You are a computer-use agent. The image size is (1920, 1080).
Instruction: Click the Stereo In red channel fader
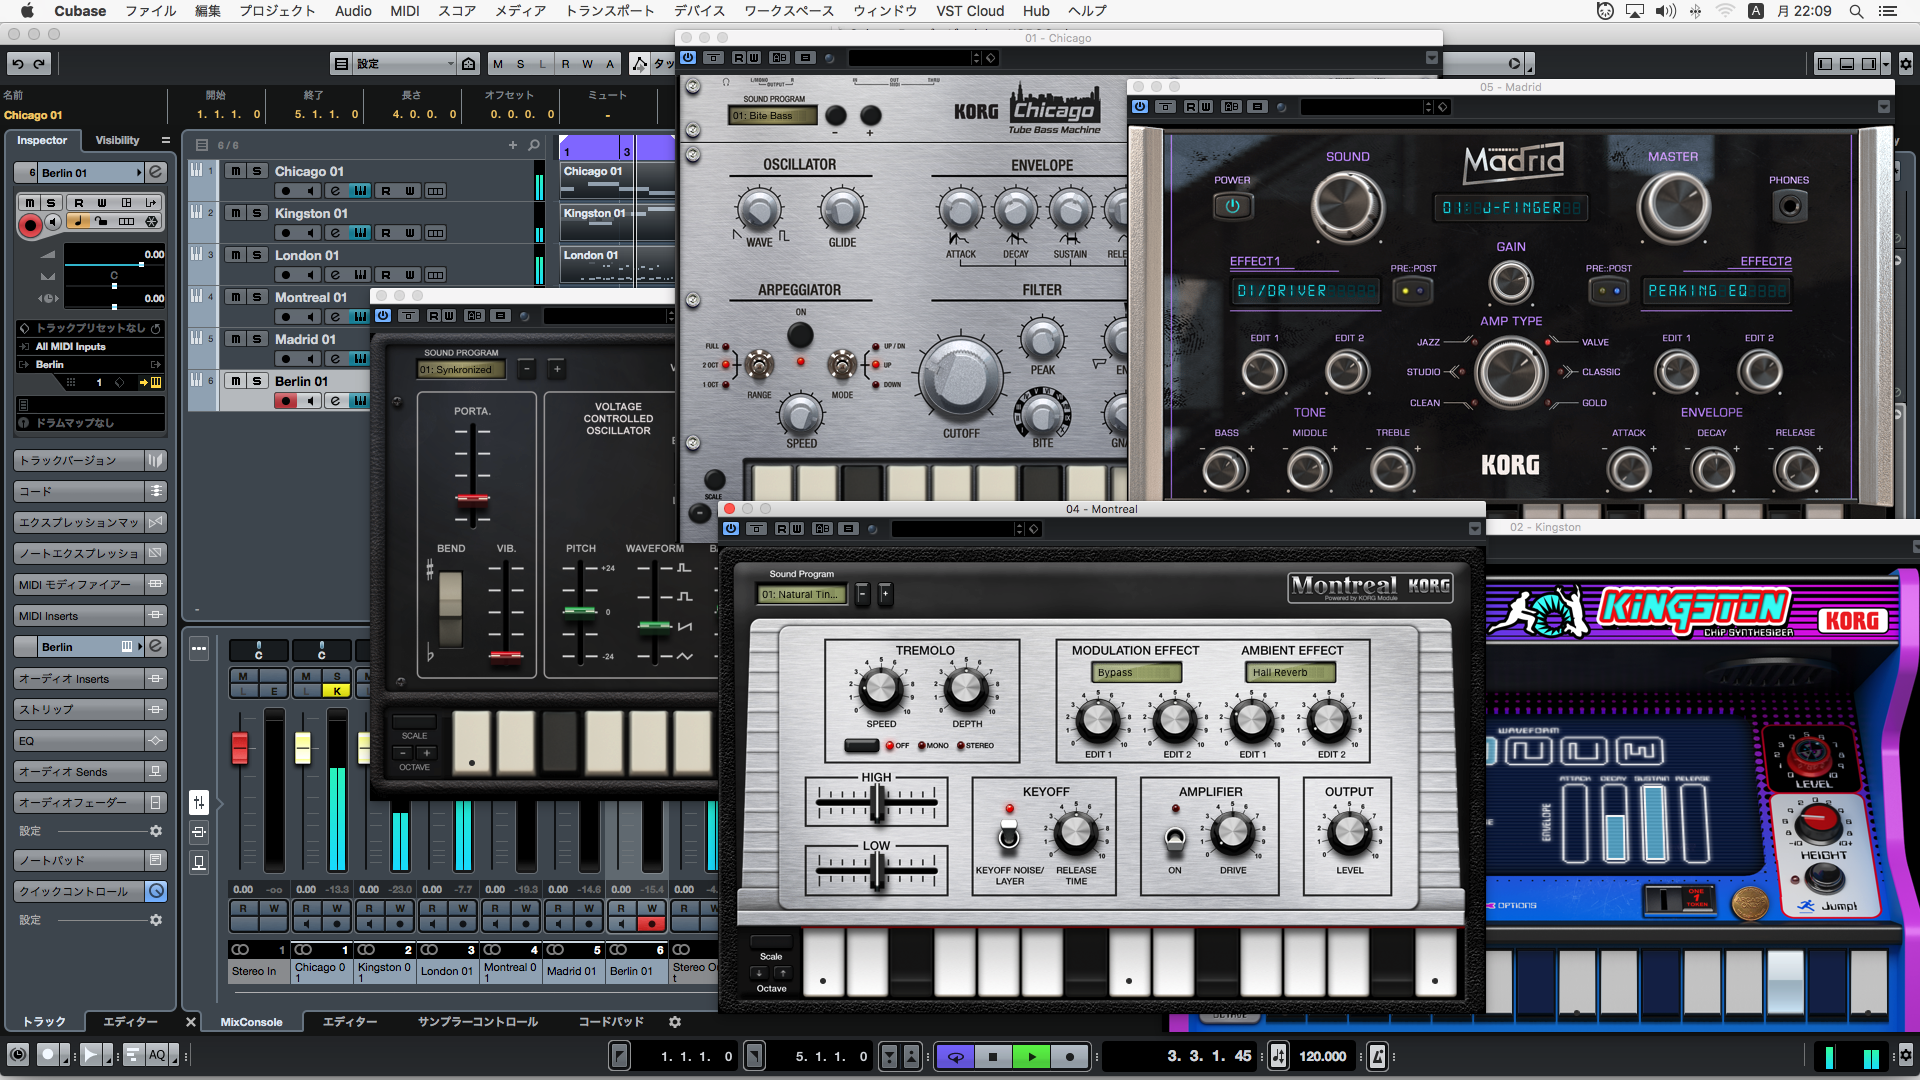pos(239,748)
